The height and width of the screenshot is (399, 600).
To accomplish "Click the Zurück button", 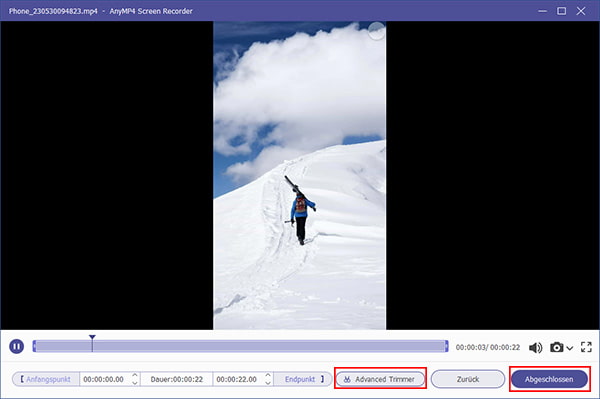I will tap(468, 379).
